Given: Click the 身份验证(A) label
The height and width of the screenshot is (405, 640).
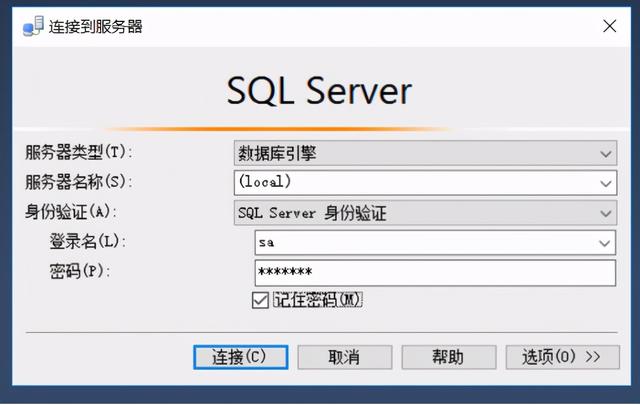Looking at the screenshot, I should click(71, 212).
